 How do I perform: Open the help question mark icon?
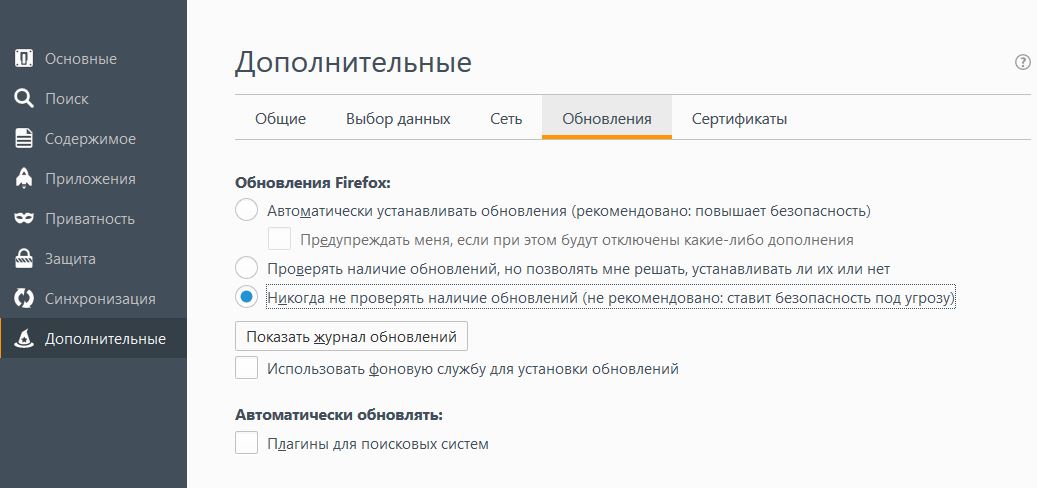tap(1022, 62)
